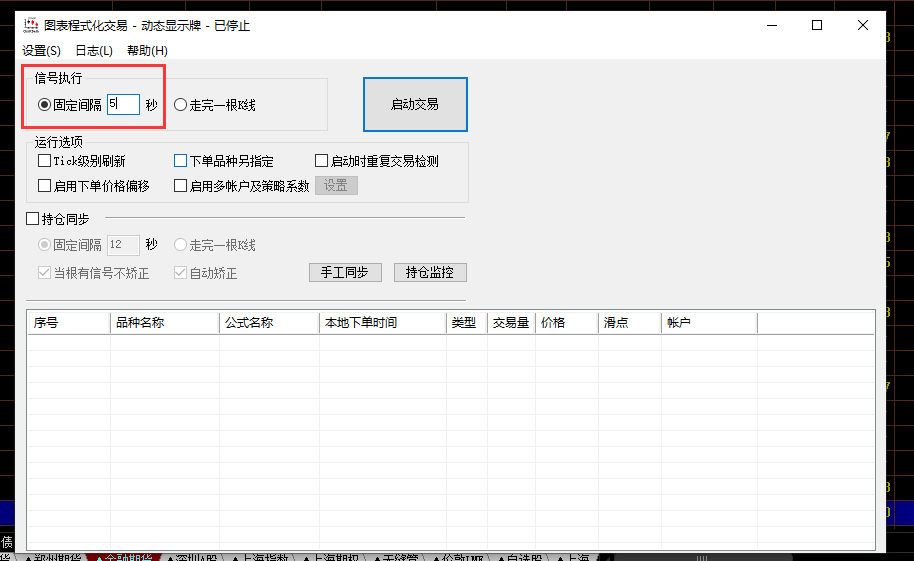Open 持仓监控 via its button
914x561 pixels.
coord(430,272)
